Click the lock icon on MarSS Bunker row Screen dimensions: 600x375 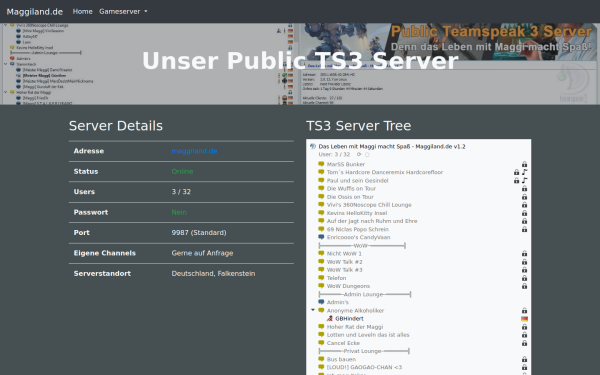(524, 164)
